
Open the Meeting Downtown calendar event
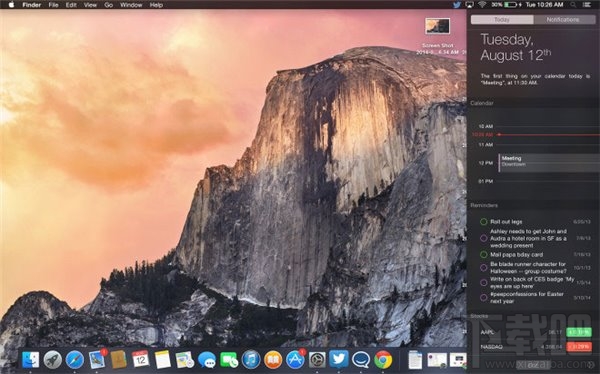549,162
